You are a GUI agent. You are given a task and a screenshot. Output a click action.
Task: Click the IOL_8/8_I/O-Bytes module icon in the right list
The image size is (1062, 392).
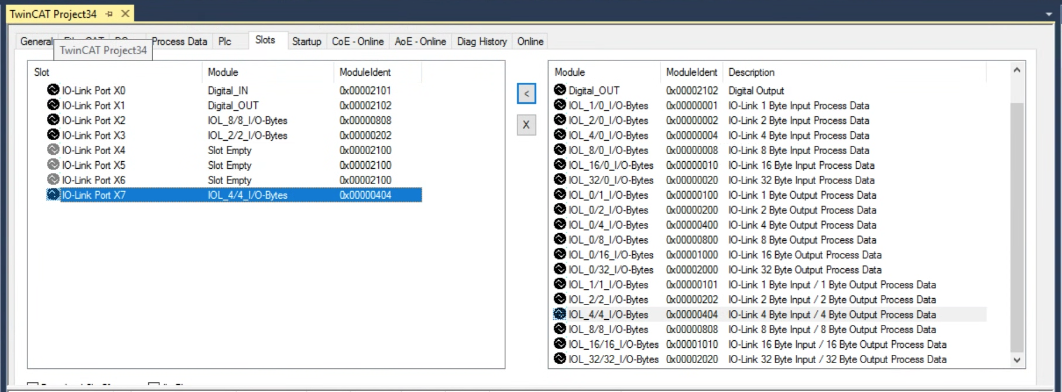[559, 329]
